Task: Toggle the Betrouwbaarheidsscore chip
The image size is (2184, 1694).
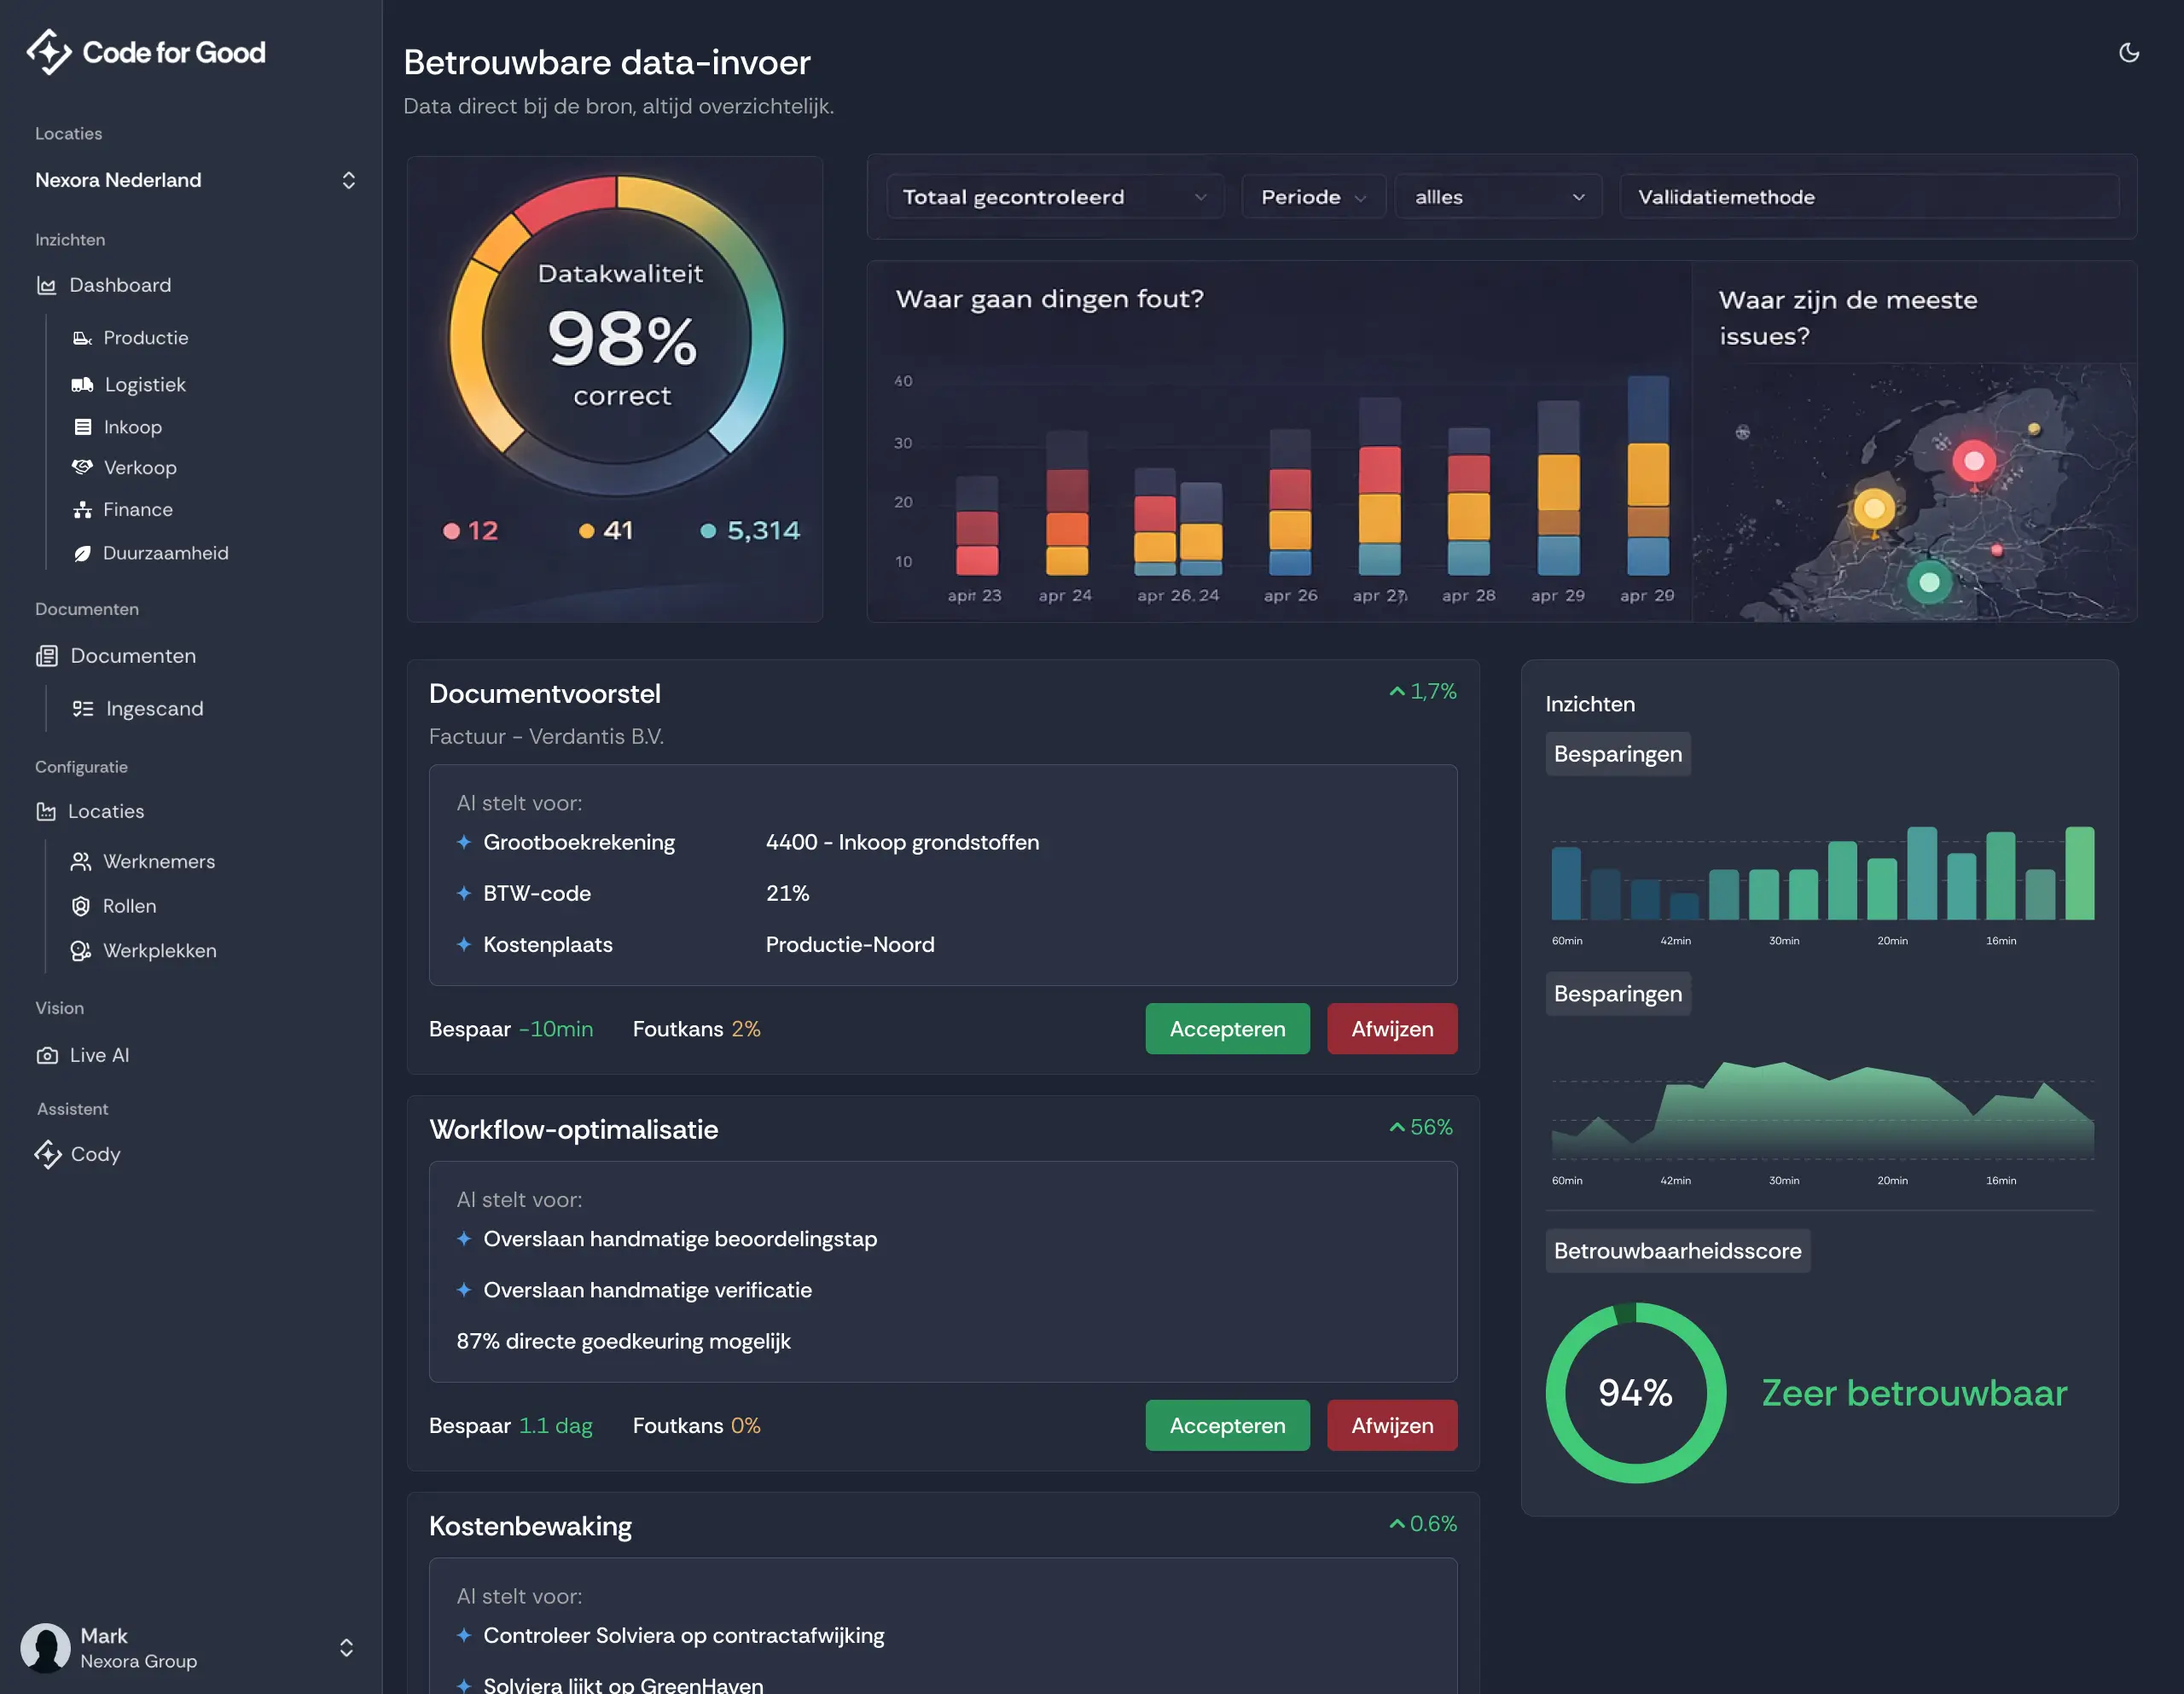Action: click(x=1677, y=1251)
